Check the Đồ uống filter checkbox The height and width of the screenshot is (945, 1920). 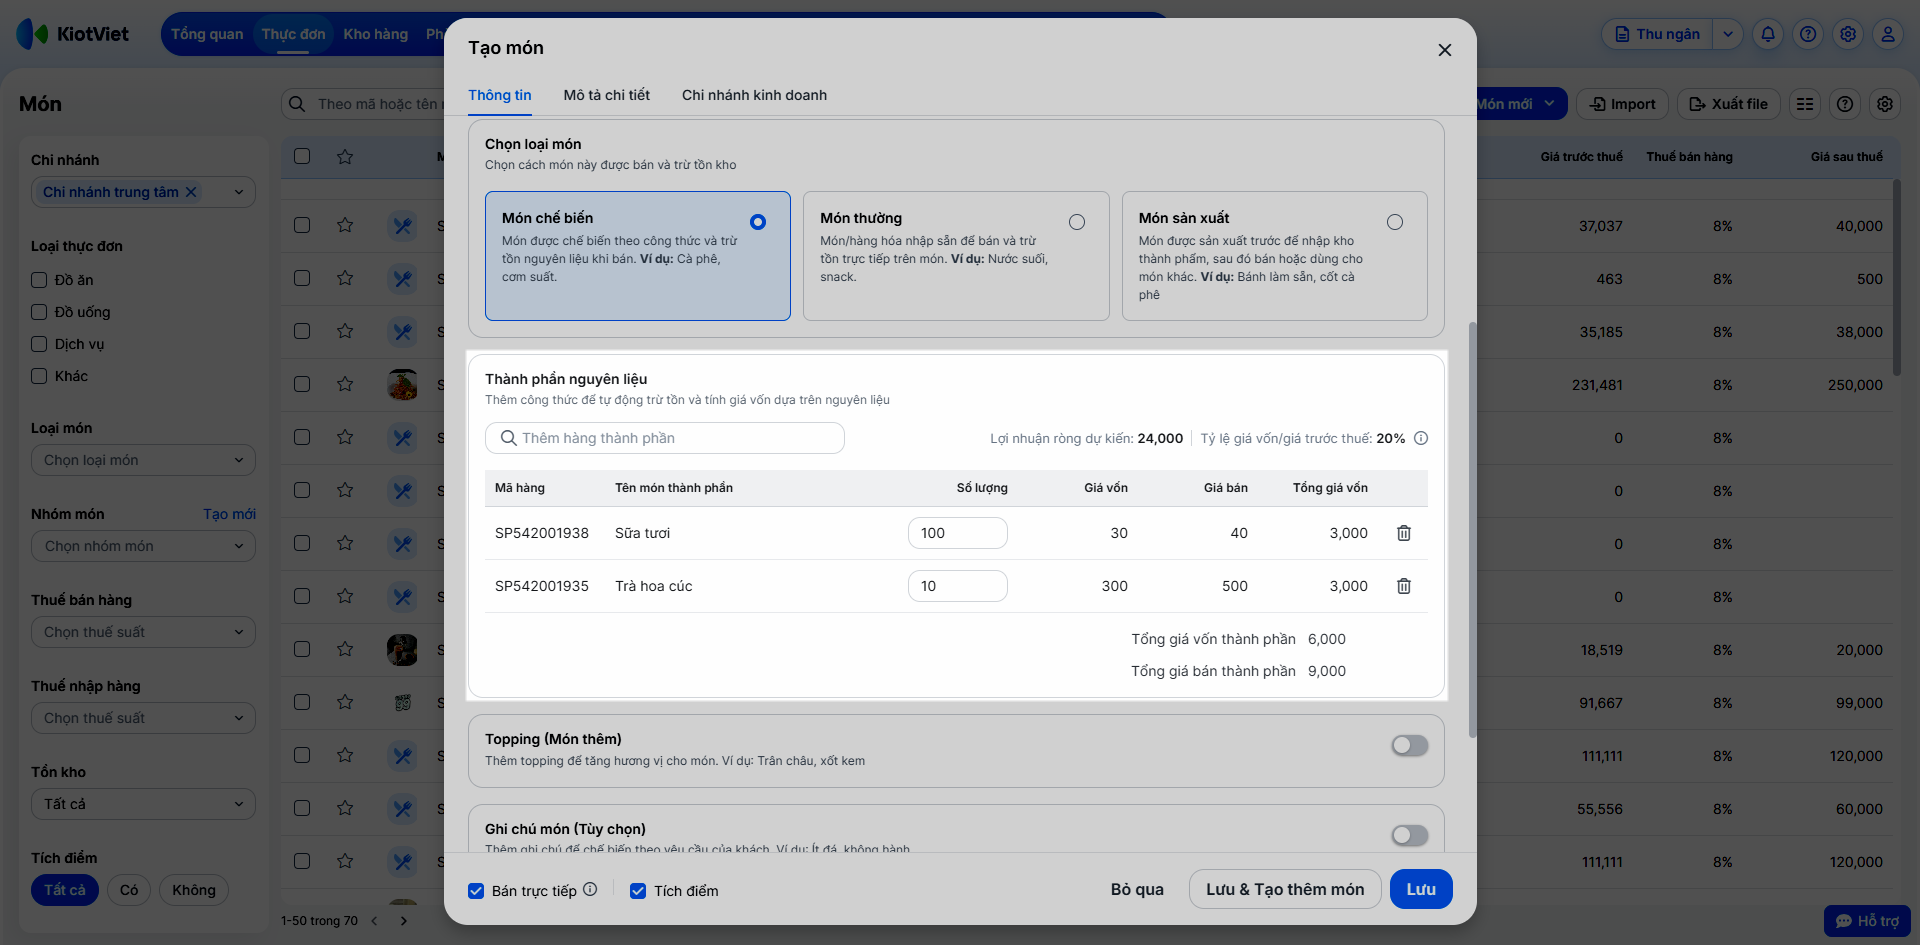(40, 312)
